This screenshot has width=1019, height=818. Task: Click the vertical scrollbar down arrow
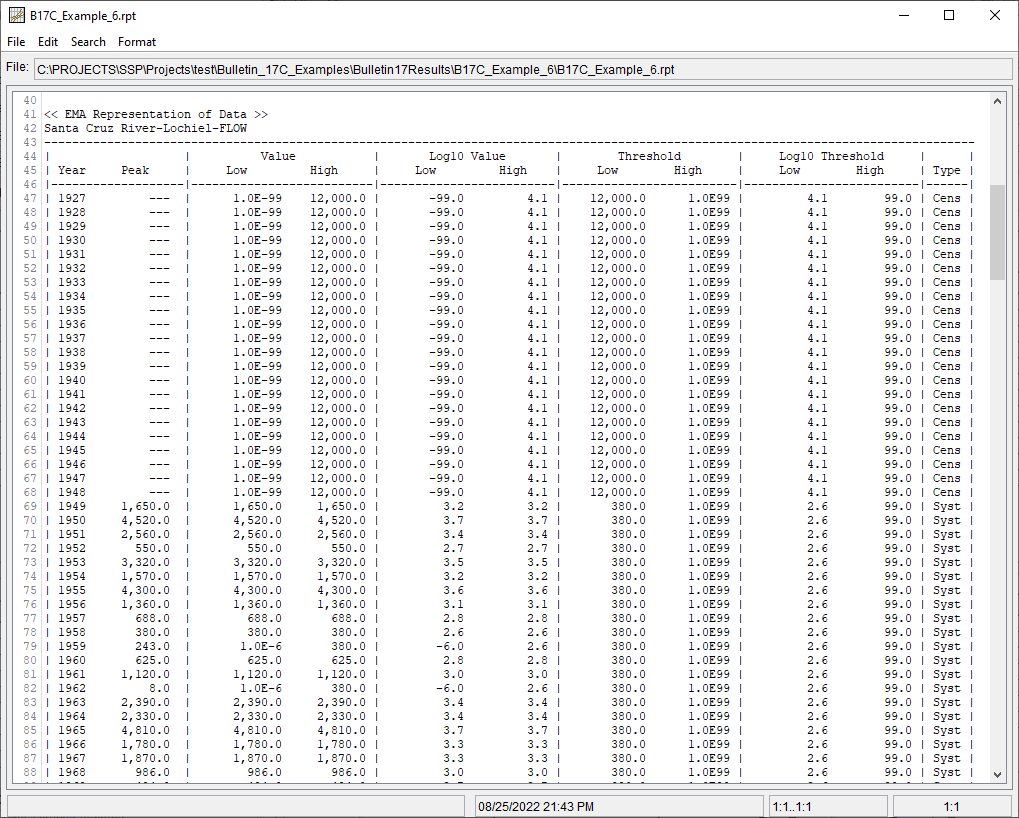[998, 774]
